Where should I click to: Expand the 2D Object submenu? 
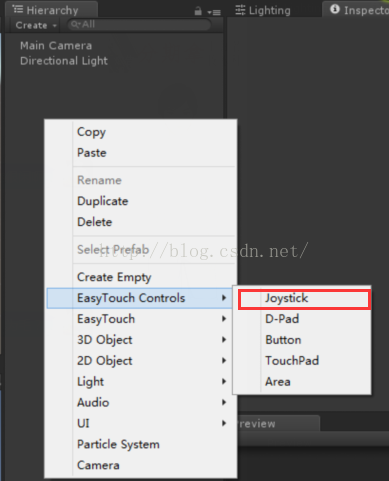141,361
